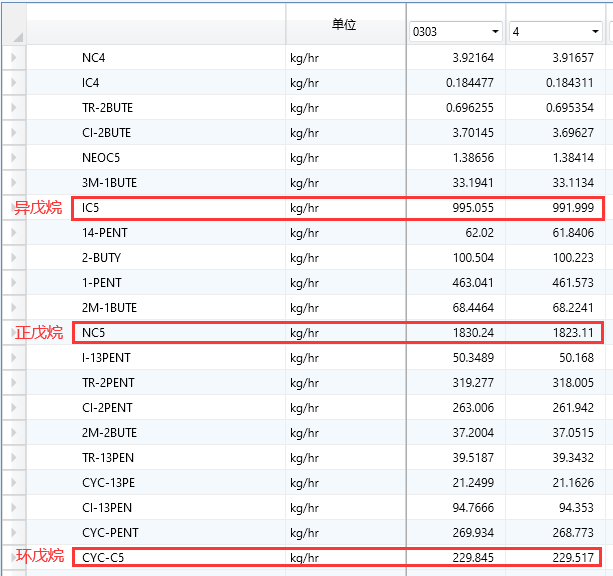
Task: Expand the CYC-PENT row arrow
Action: tap(13, 533)
